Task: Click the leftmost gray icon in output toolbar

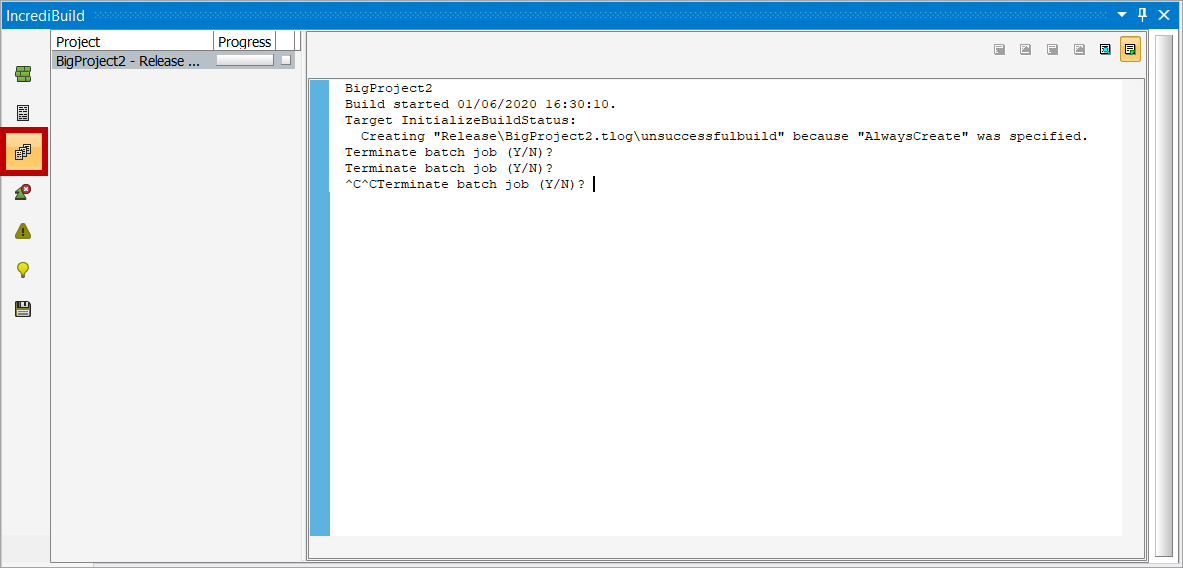Action: (x=999, y=49)
